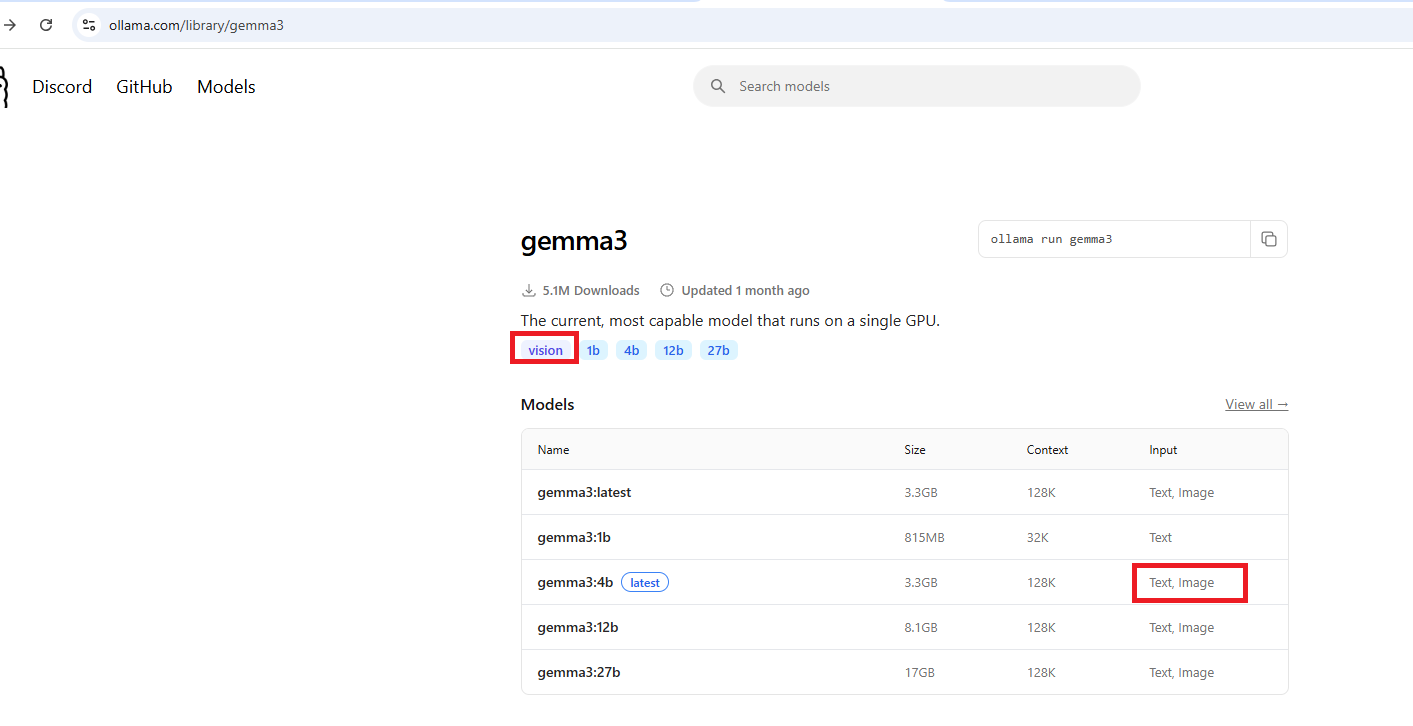Image resolution: width=1413 pixels, height=726 pixels.
Task: Click the search magnifier icon
Action: [717, 86]
